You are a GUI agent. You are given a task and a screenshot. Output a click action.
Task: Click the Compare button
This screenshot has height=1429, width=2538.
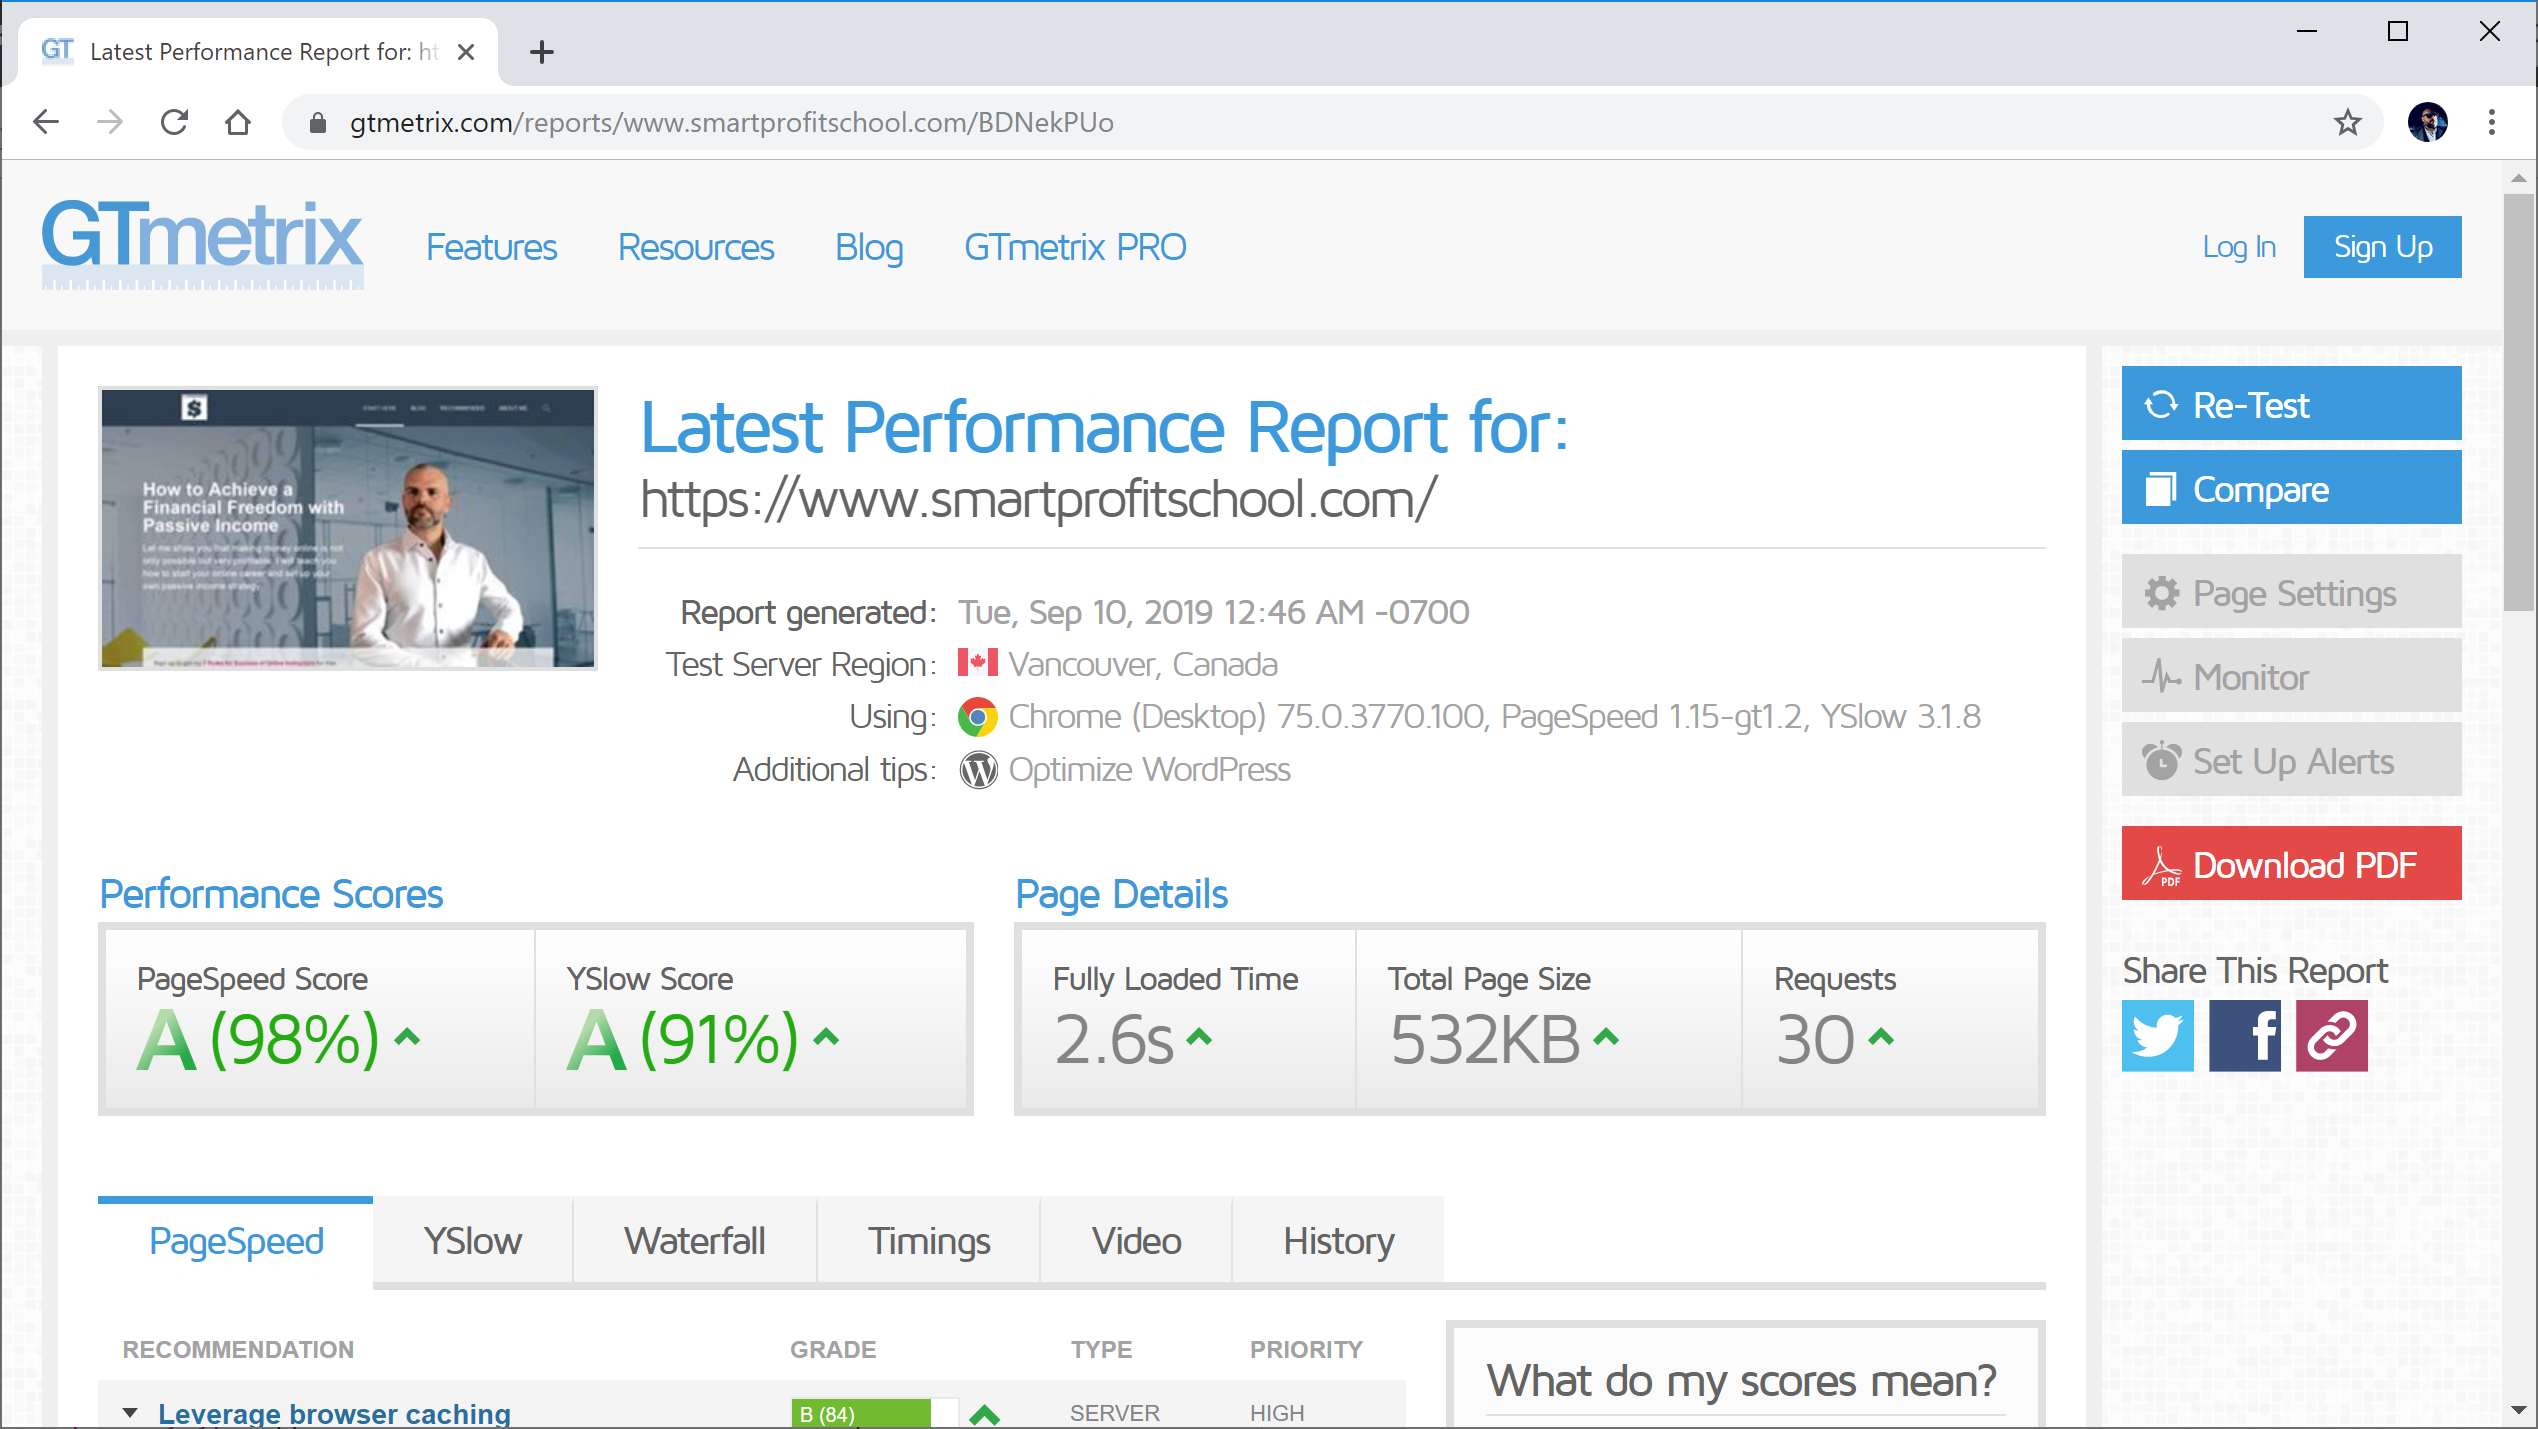pyautogui.click(x=2291, y=488)
